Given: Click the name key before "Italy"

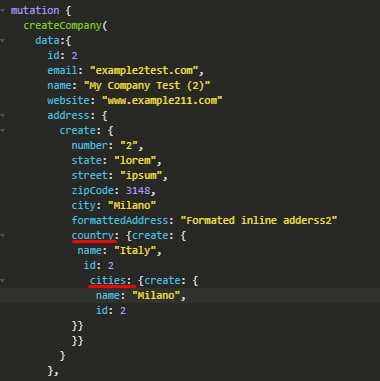Looking at the screenshot, I should point(89,250).
